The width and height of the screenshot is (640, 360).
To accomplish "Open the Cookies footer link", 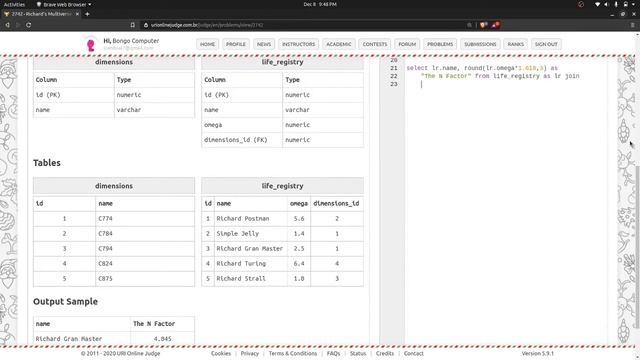I will [221, 353].
